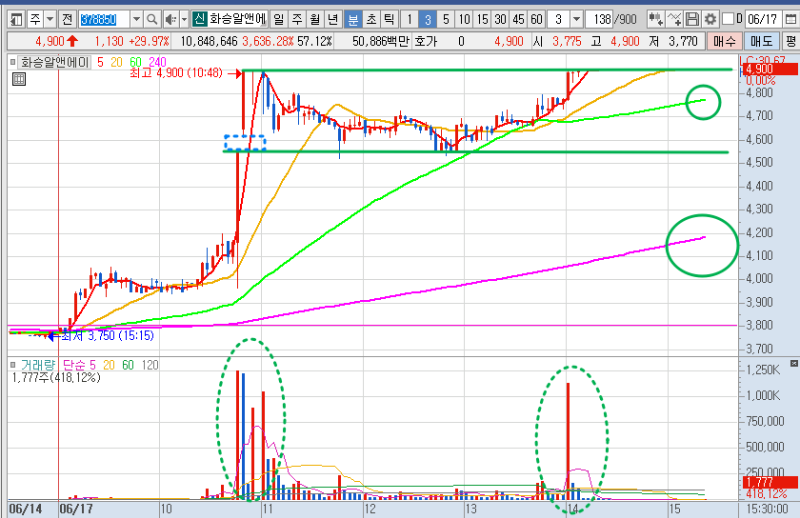Click the magenta 240 MA legend

[x=158, y=62]
